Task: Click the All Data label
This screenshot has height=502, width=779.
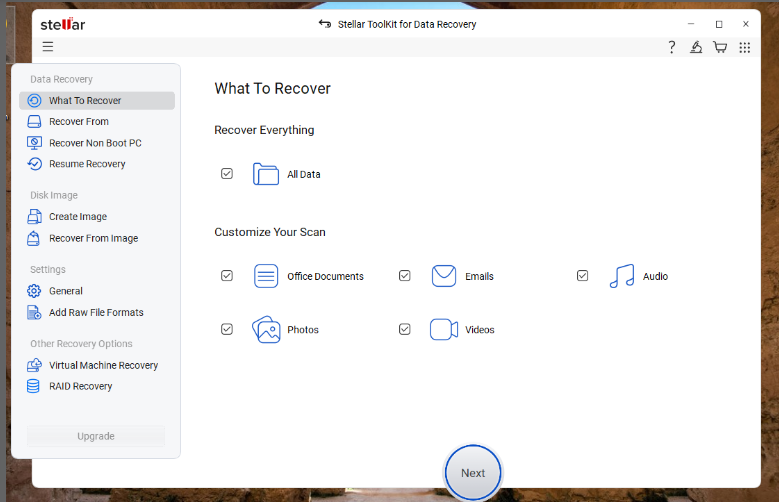Action: 304,174
